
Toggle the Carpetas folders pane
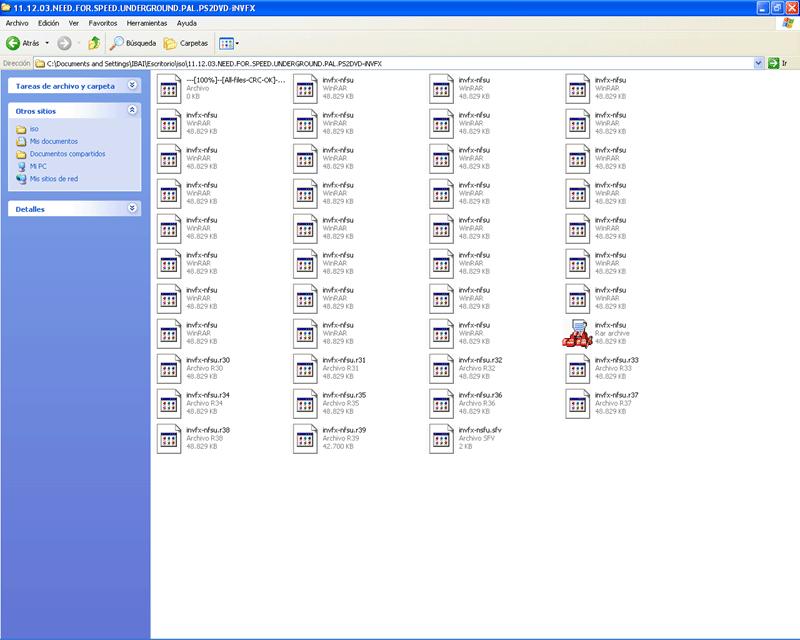[186, 43]
